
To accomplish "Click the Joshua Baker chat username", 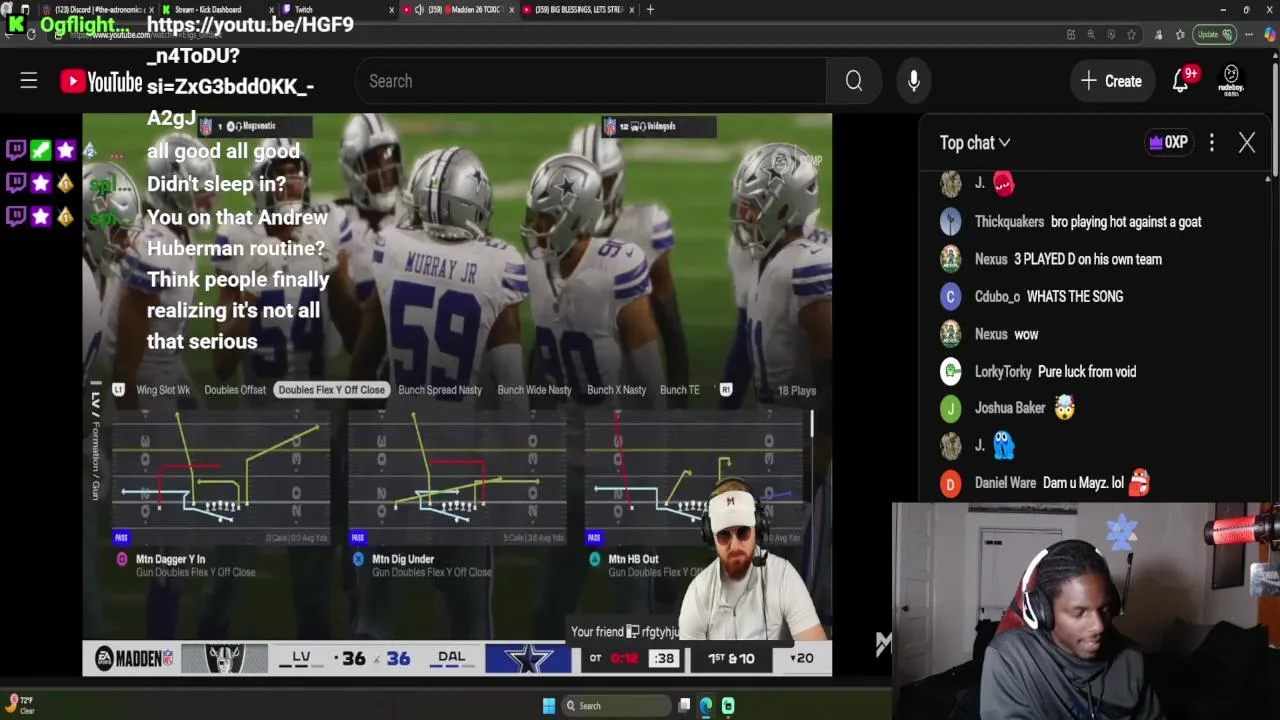I will [1009, 408].
